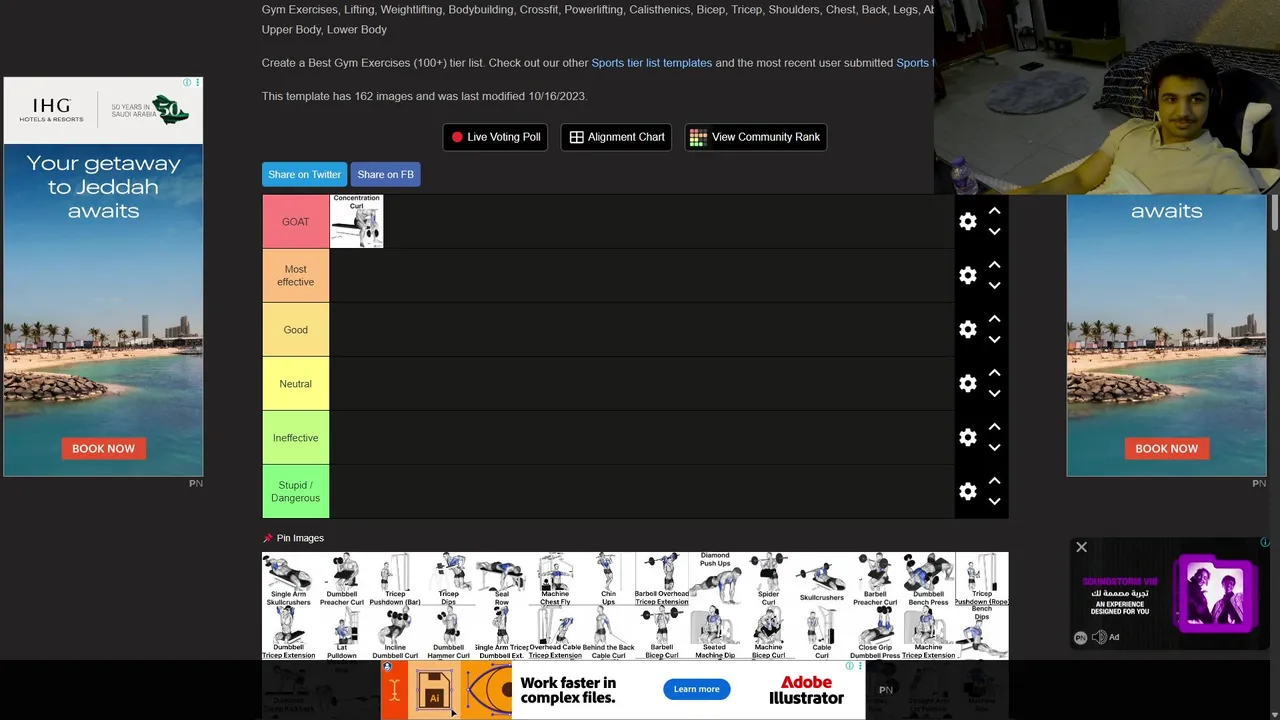The height and width of the screenshot is (720, 1280).
Task: Open settings gear for GOAT row
Action: [967, 222]
